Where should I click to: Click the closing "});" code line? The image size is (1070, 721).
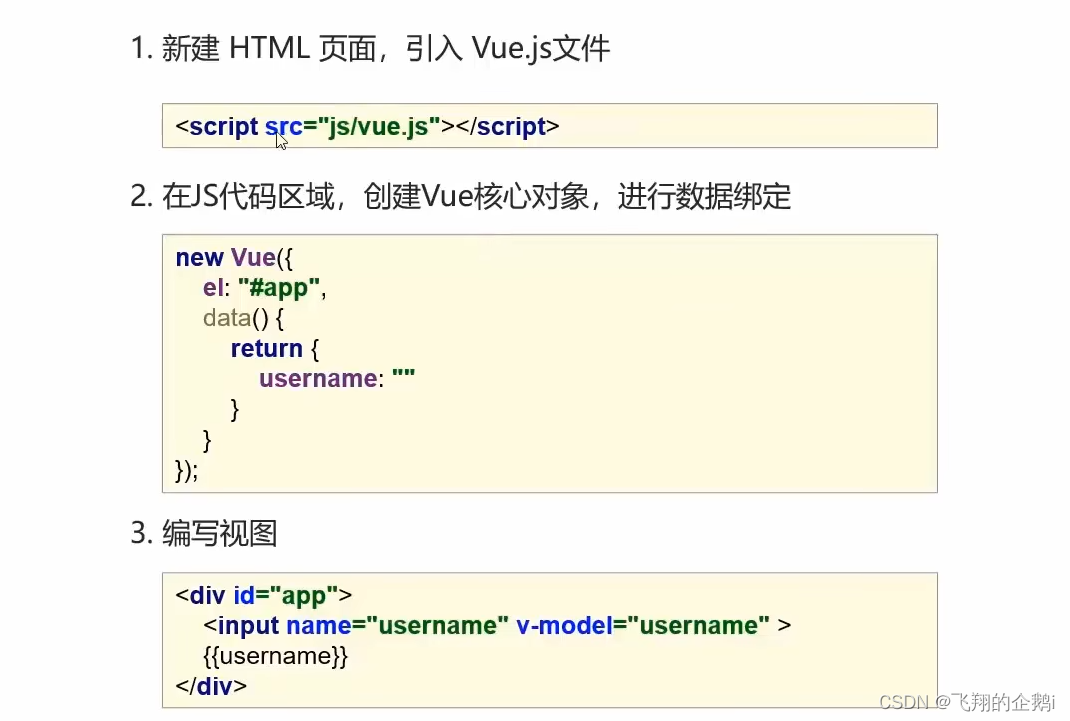pyautogui.click(x=187, y=470)
